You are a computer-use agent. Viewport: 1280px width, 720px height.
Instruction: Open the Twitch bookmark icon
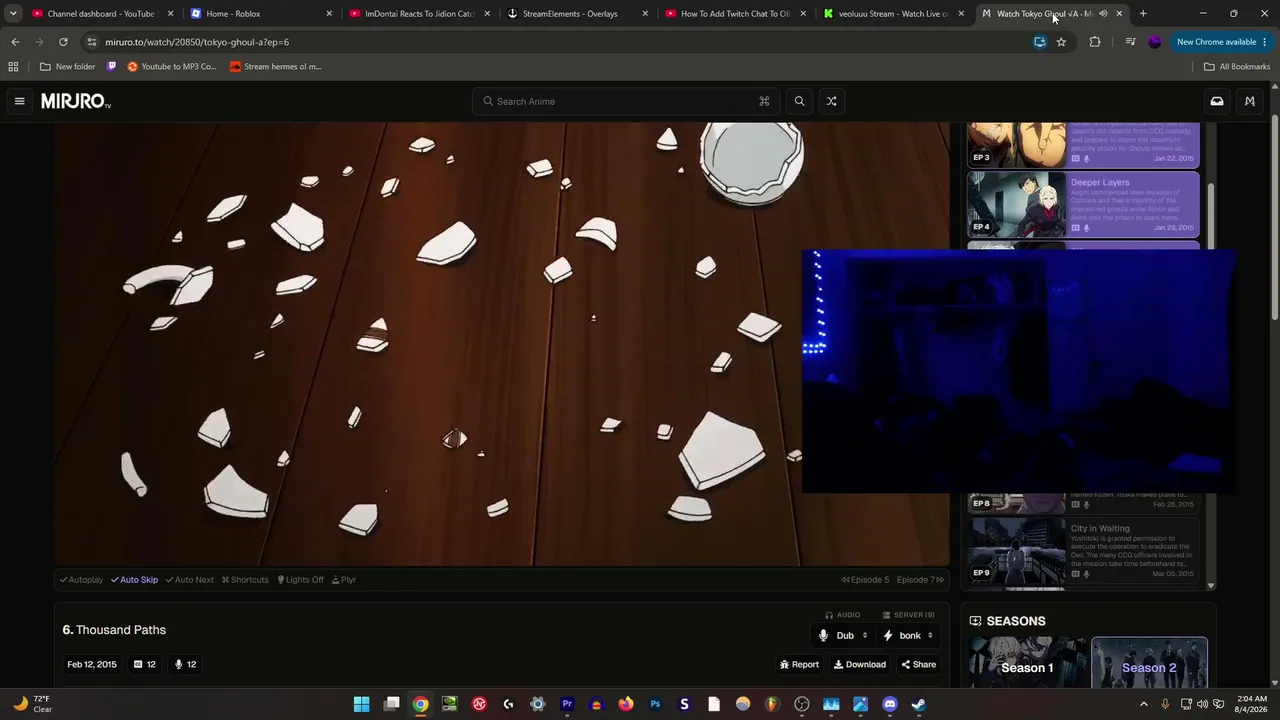tap(112, 67)
